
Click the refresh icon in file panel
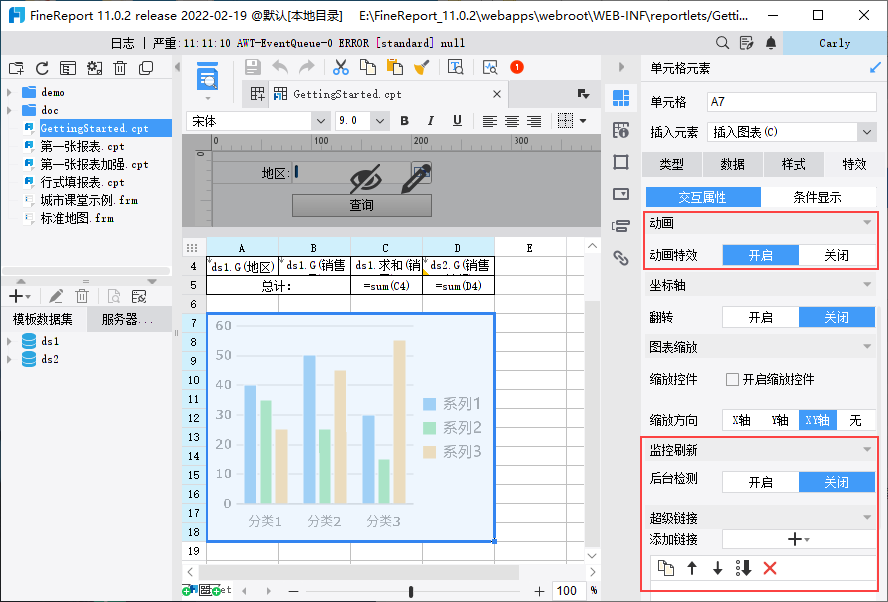pos(42,69)
